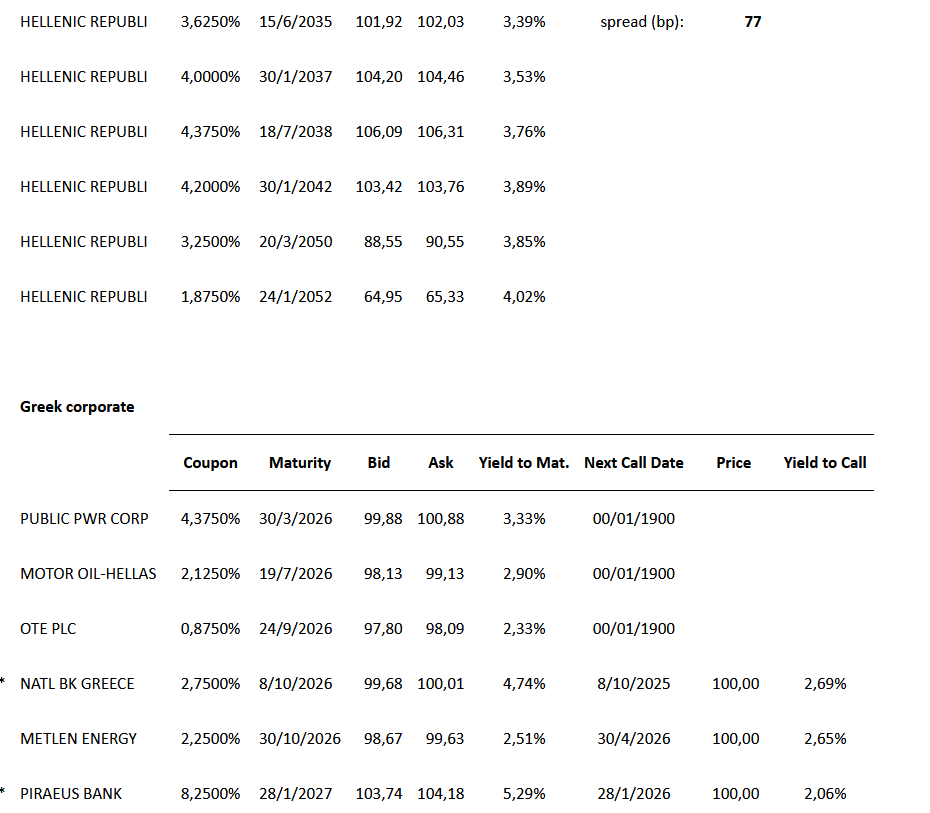Click the 4,02% yield cell

pos(525,297)
